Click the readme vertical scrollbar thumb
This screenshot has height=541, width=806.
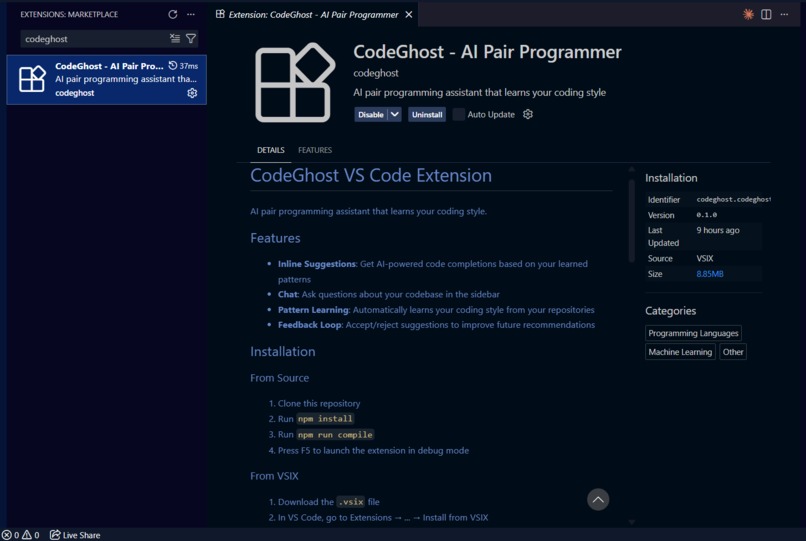(632, 221)
